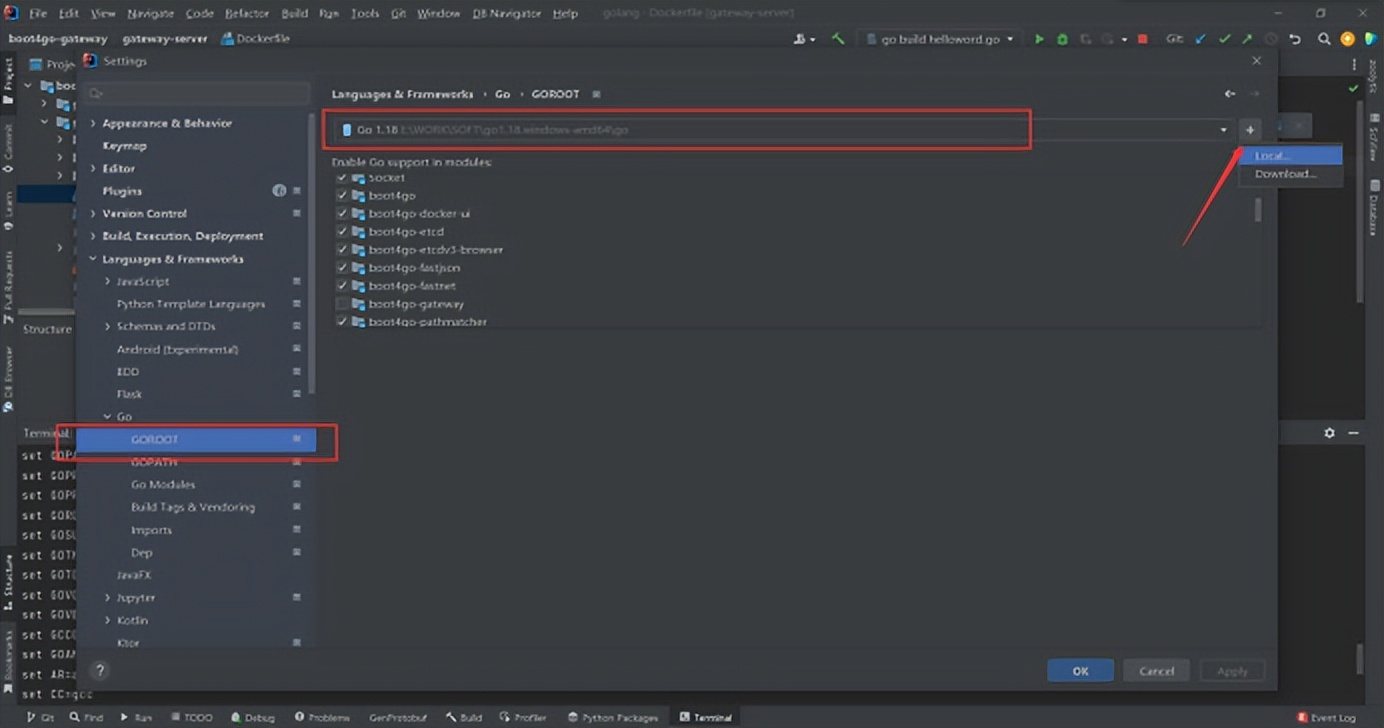
Task: Click Go in the settings breadcrumb
Action: tap(502, 93)
